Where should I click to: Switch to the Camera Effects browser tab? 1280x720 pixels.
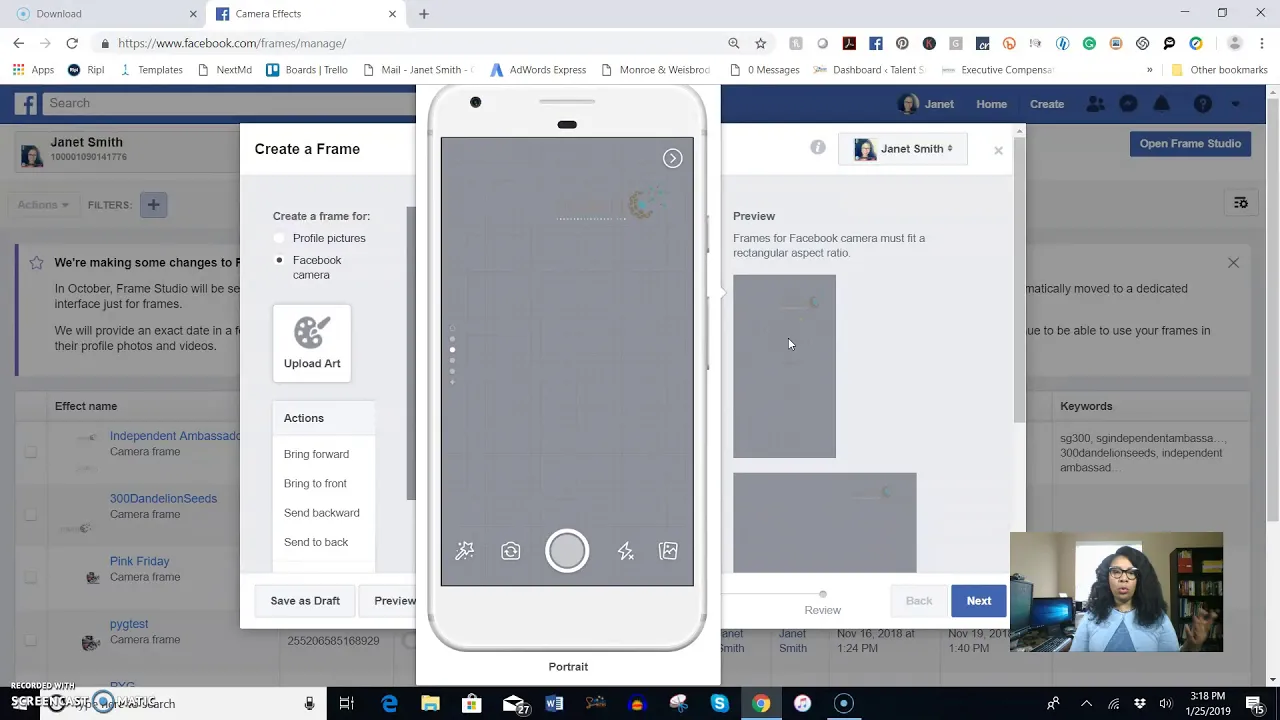pyautogui.click(x=305, y=14)
